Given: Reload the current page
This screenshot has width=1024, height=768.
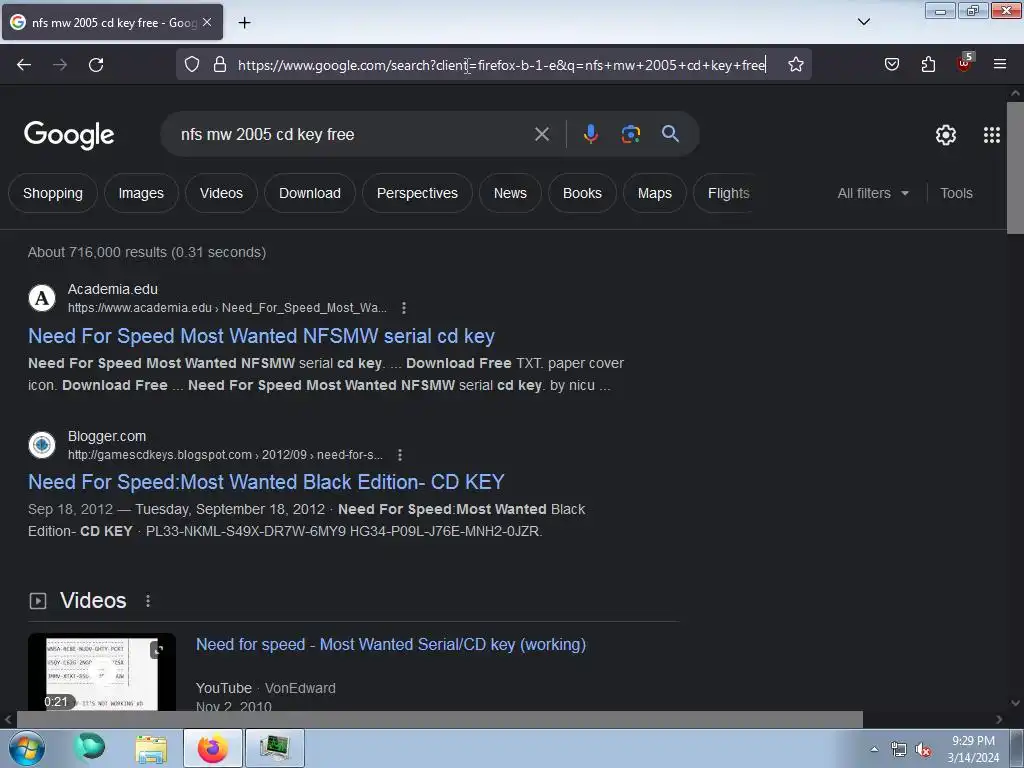Looking at the screenshot, I should [96, 65].
